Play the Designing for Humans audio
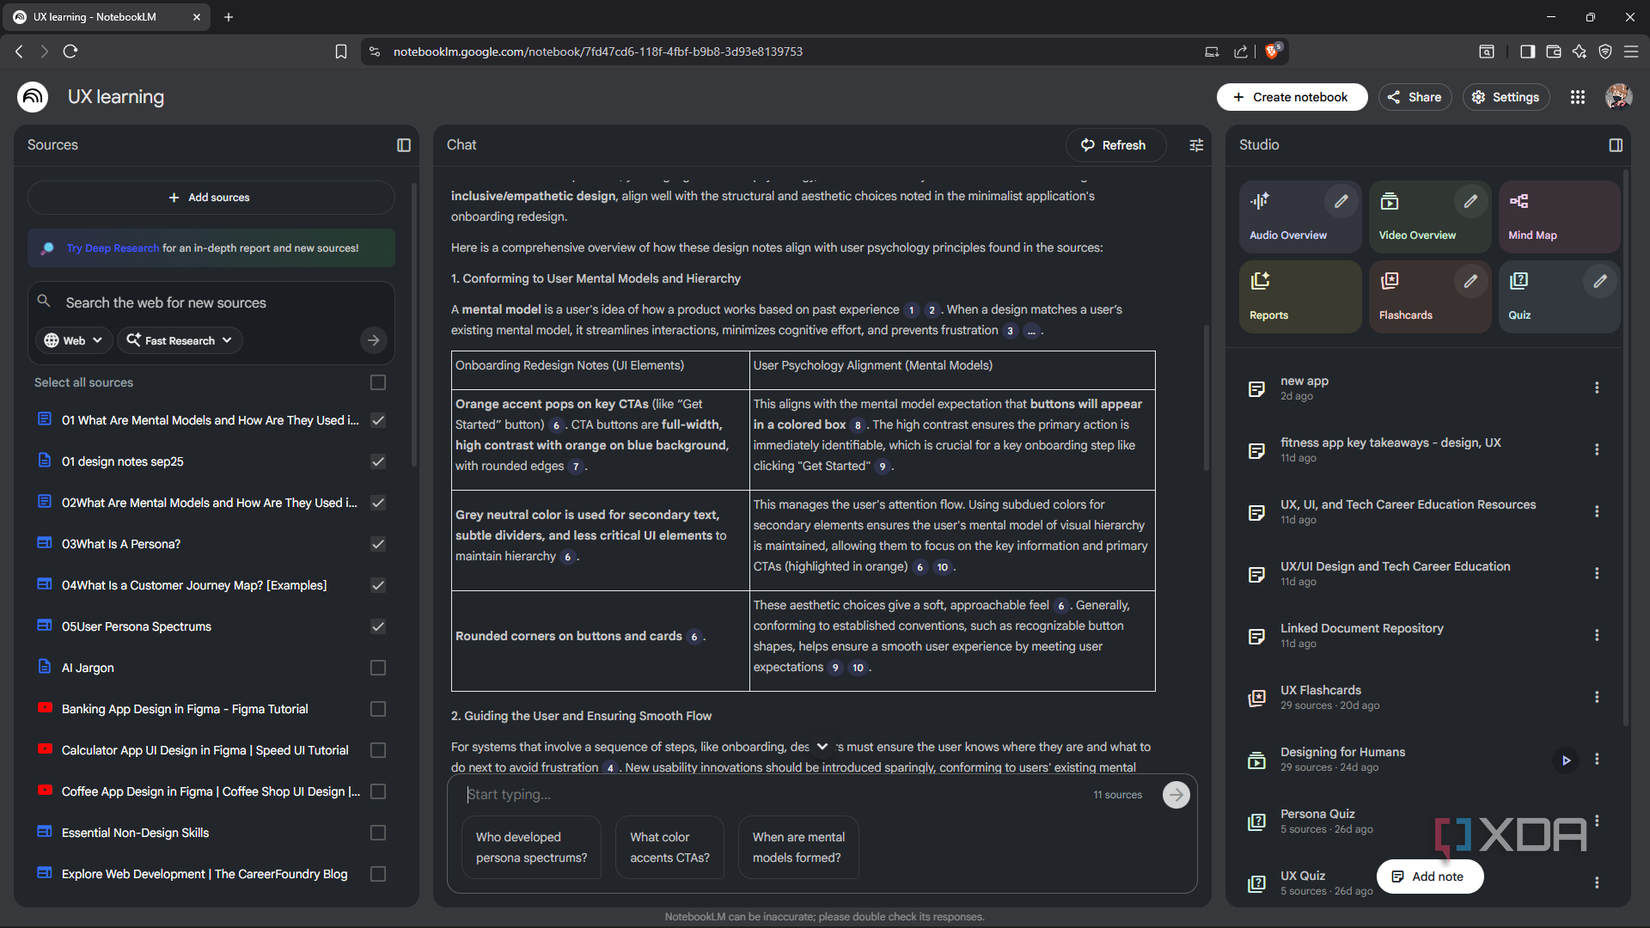 tap(1566, 760)
